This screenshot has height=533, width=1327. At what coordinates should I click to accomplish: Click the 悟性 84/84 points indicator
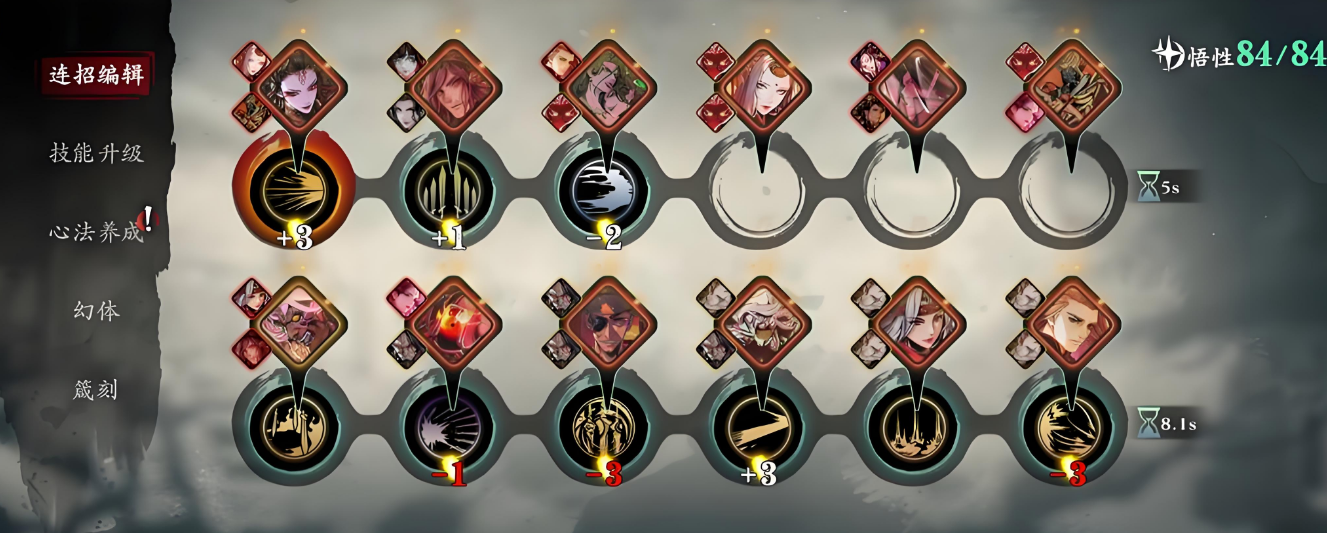[x=1239, y=53]
